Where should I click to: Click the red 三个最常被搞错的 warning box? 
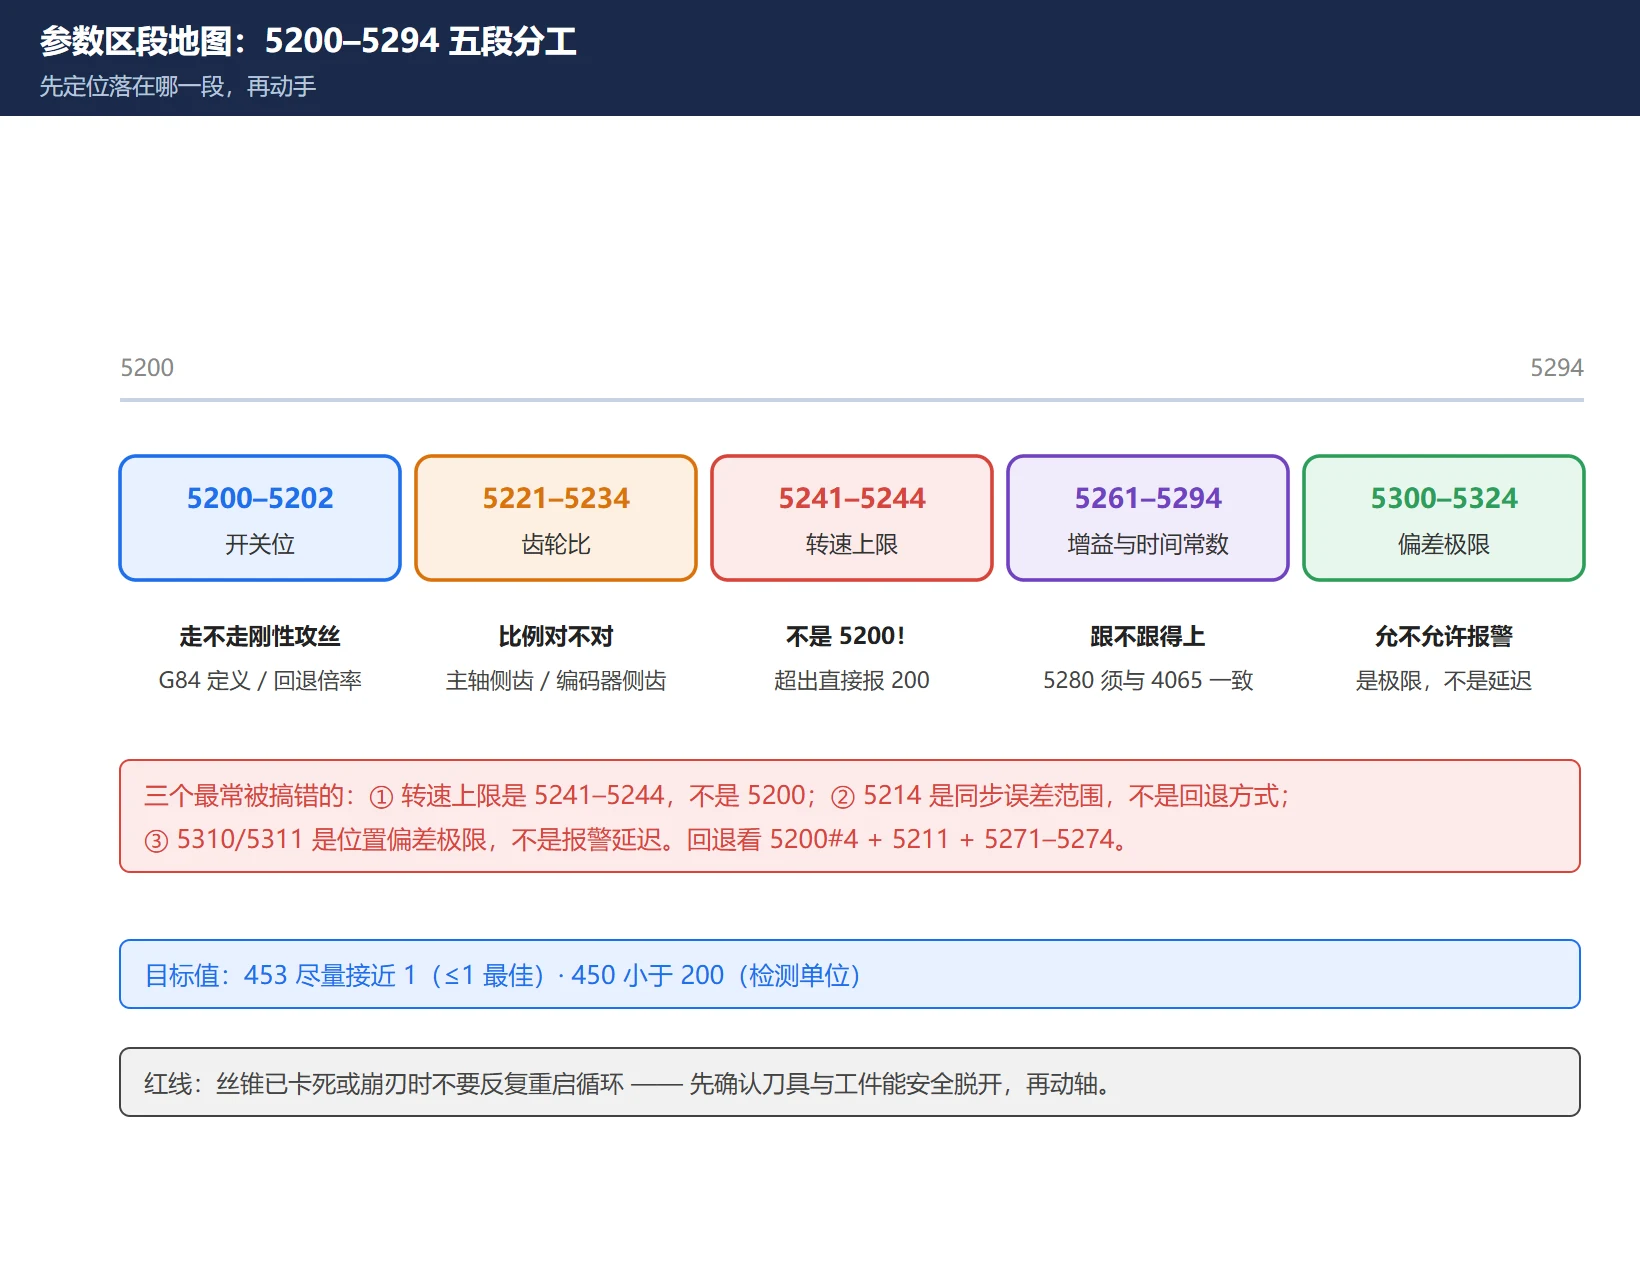click(x=850, y=816)
